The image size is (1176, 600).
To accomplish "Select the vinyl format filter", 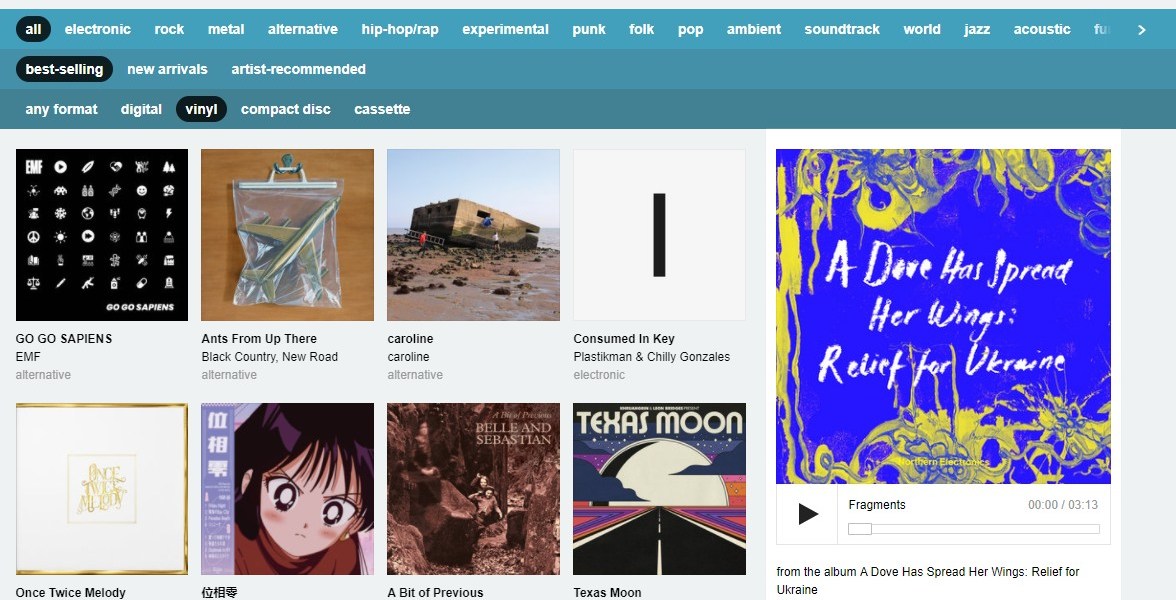I will click(x=201, y=109).
